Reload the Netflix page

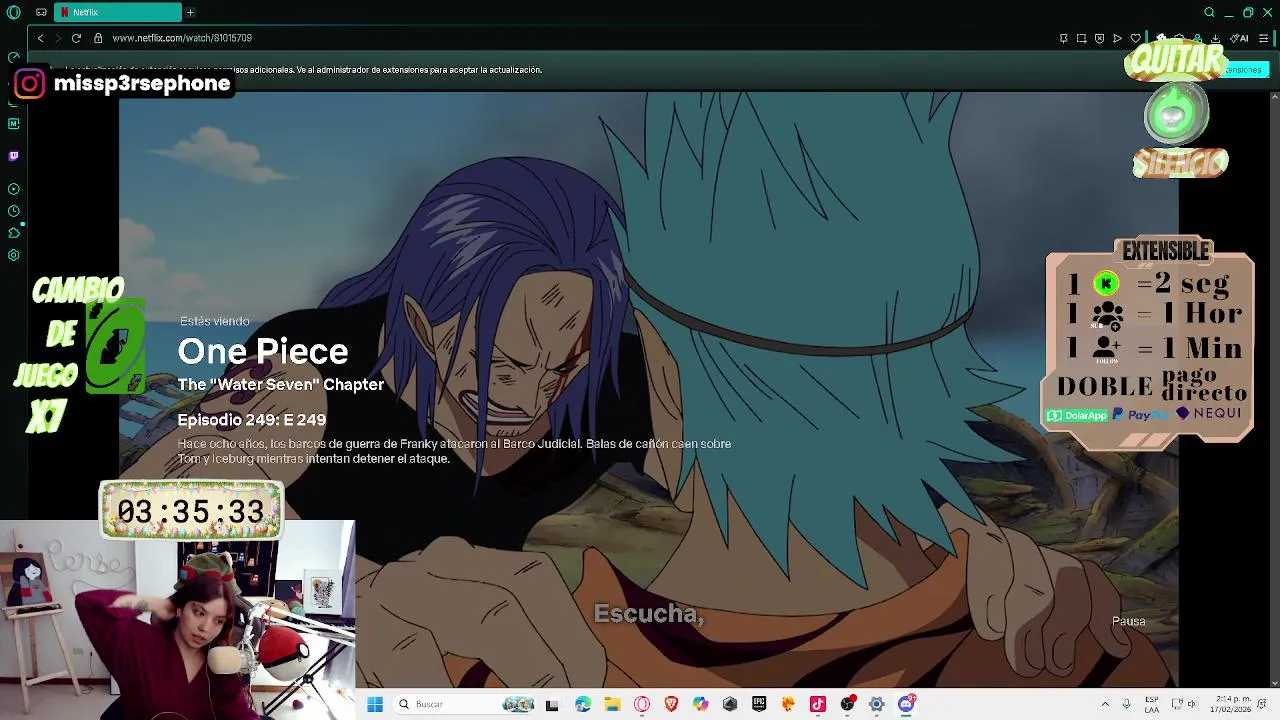[76, 38]
